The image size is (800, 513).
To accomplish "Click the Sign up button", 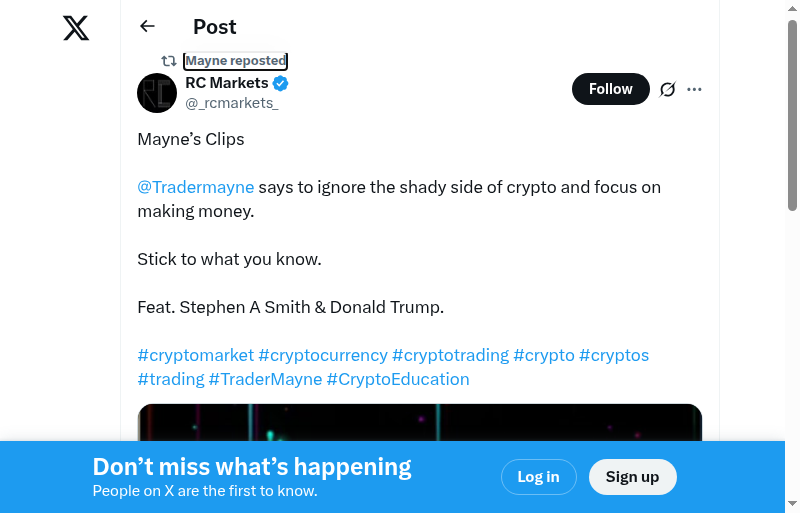I will coord(632,477).
